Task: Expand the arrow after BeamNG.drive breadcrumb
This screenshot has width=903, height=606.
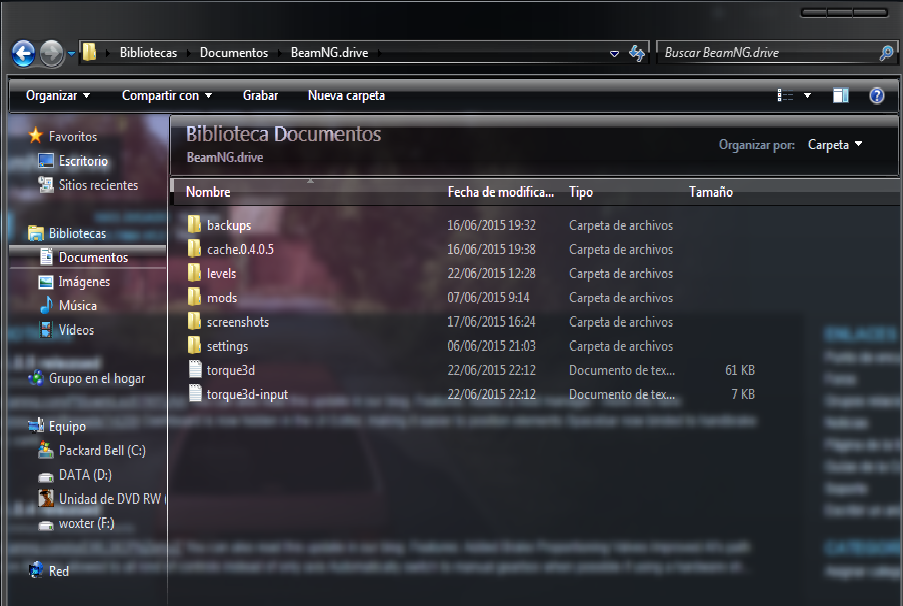Action: (x=380, y=53)
